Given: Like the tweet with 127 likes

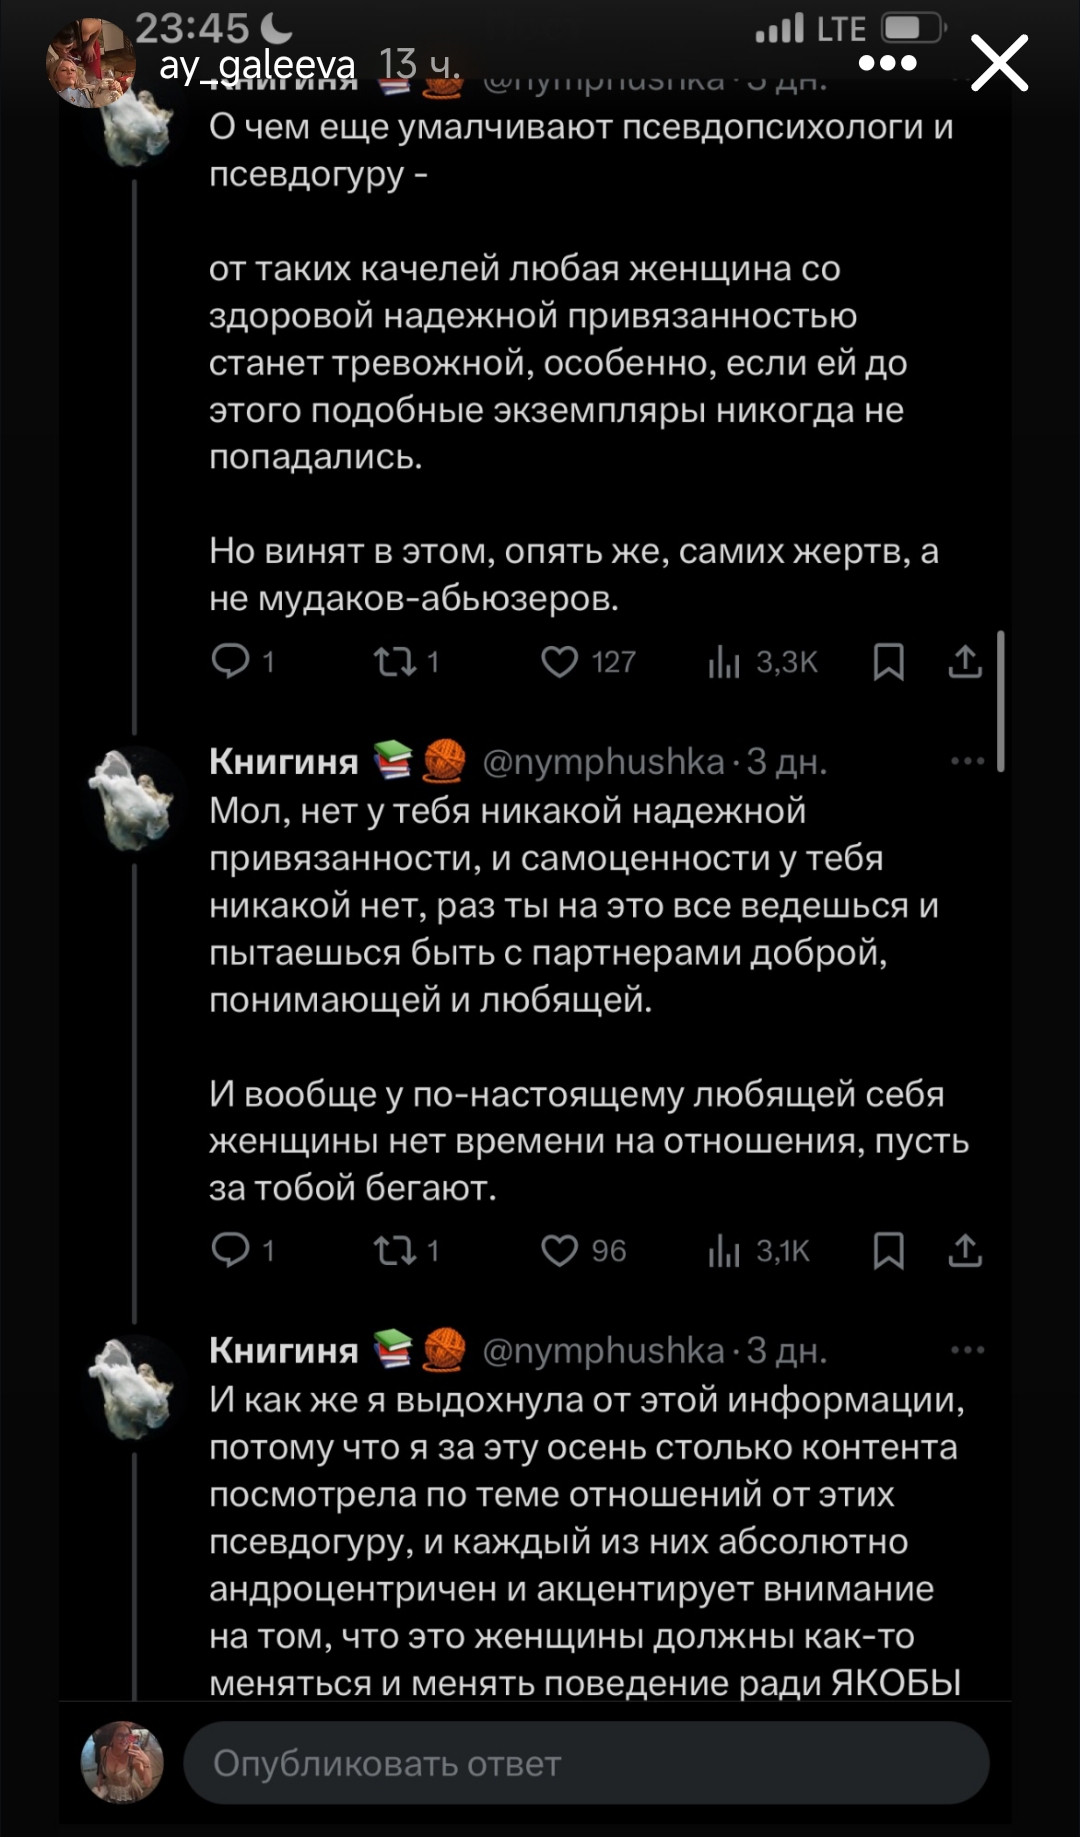Looking at the screenshot, I should click(x=560, y=662).
